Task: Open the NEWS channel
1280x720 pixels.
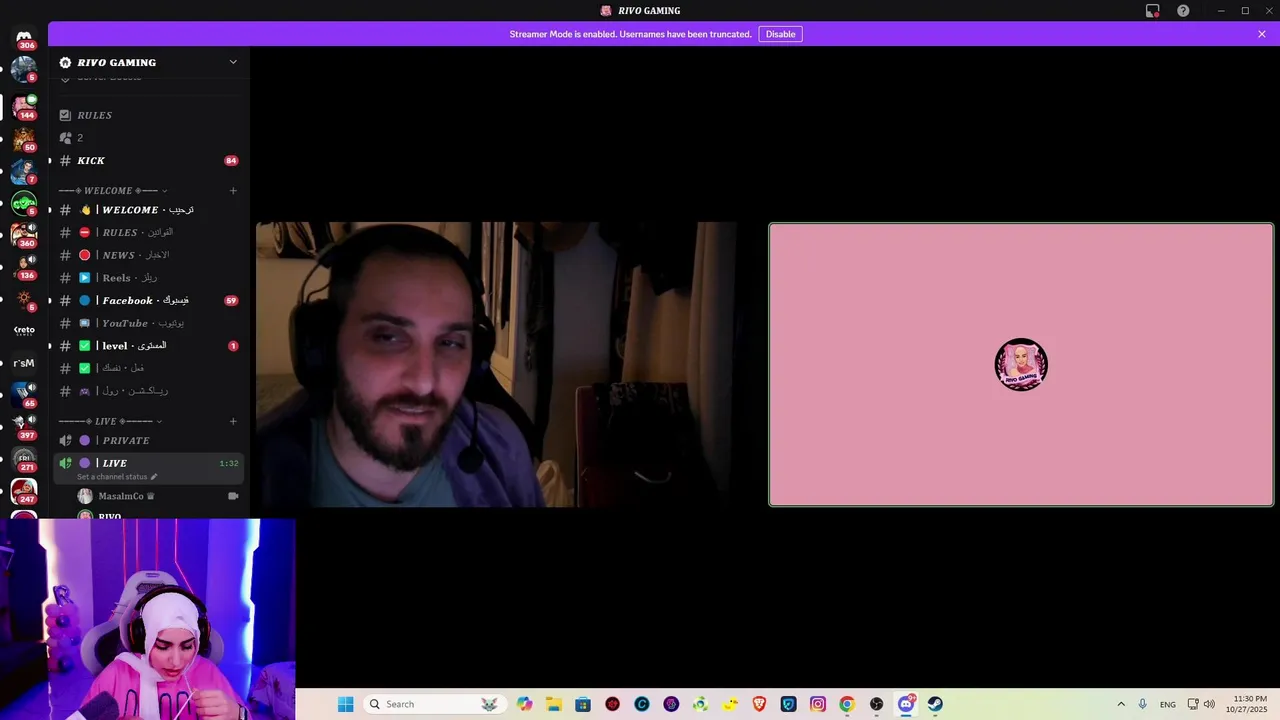Action: (x=149, y=255)
